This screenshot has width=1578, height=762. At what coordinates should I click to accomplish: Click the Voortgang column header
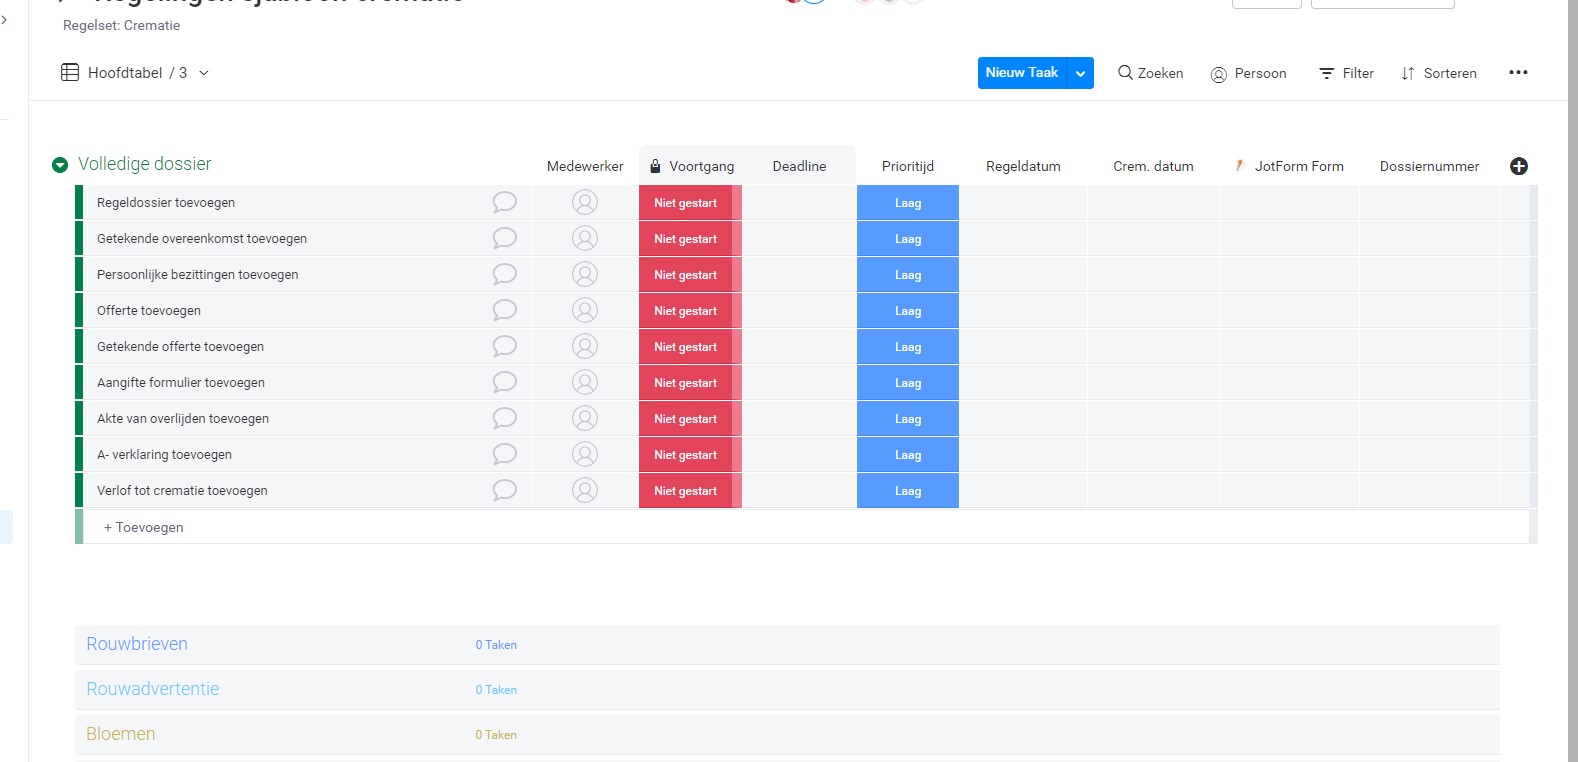tap(701, 166)
